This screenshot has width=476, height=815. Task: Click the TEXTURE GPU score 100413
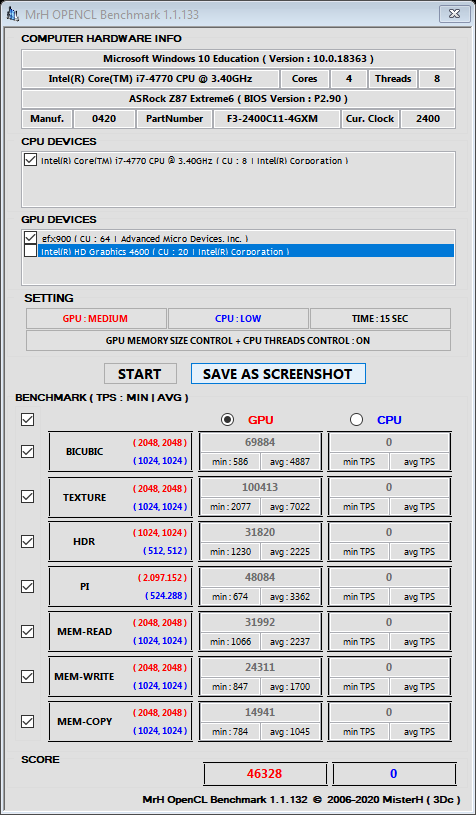tap(260, 487)
